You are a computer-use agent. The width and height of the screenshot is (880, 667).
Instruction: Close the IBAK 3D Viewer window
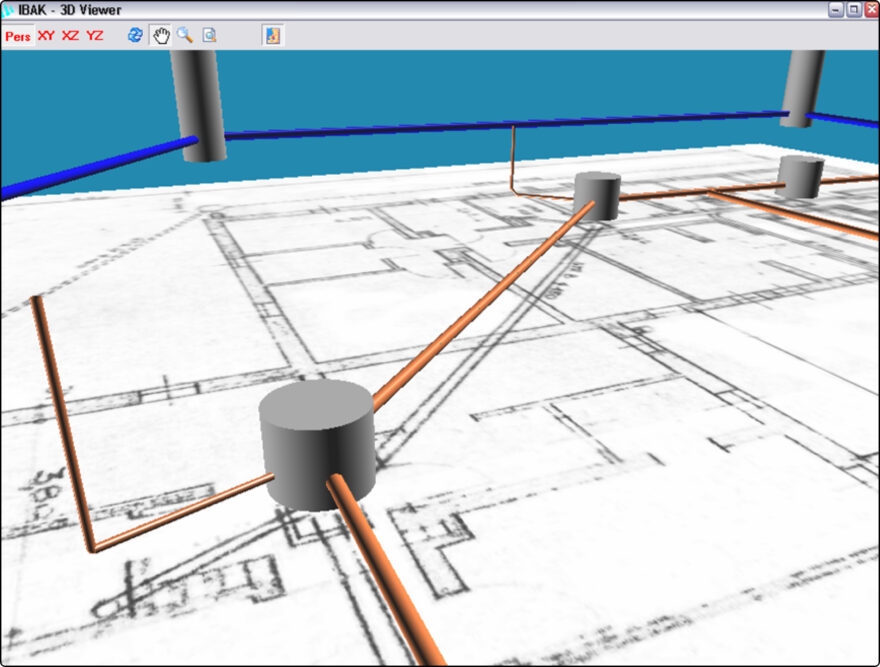coord(870,9)
